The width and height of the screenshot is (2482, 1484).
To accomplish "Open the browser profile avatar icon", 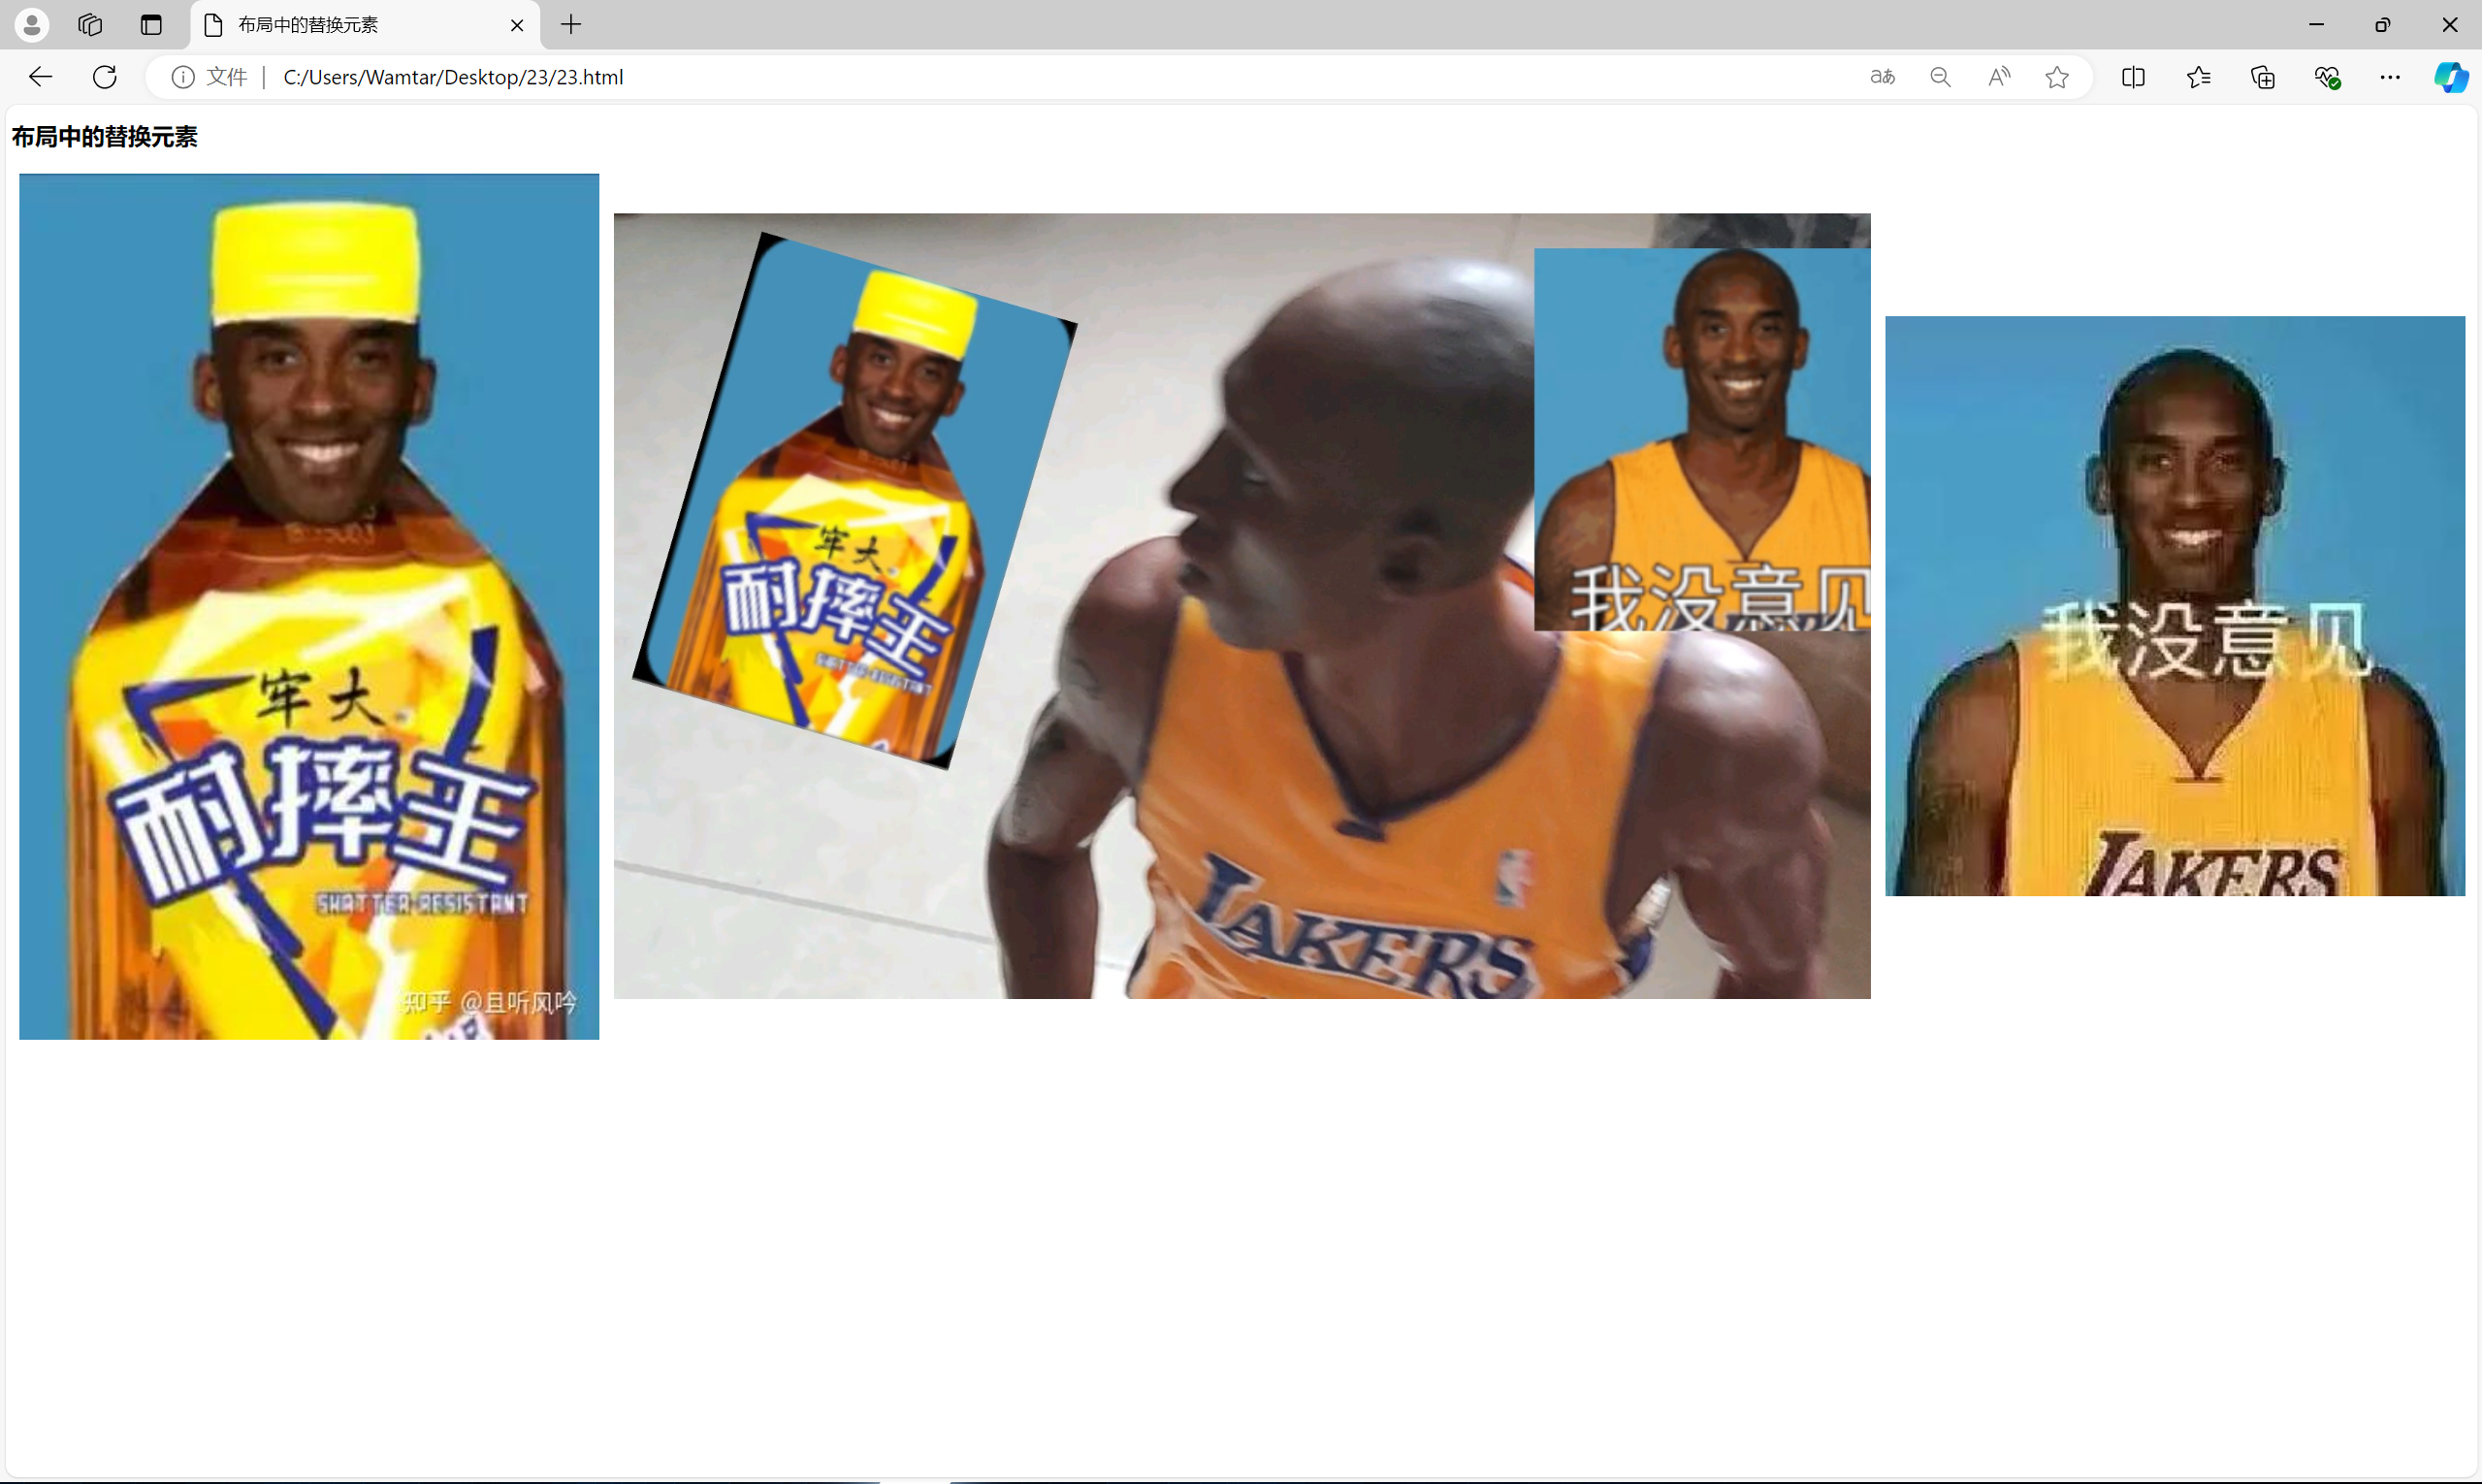I will pyautogui.click(x=32, y=25).
